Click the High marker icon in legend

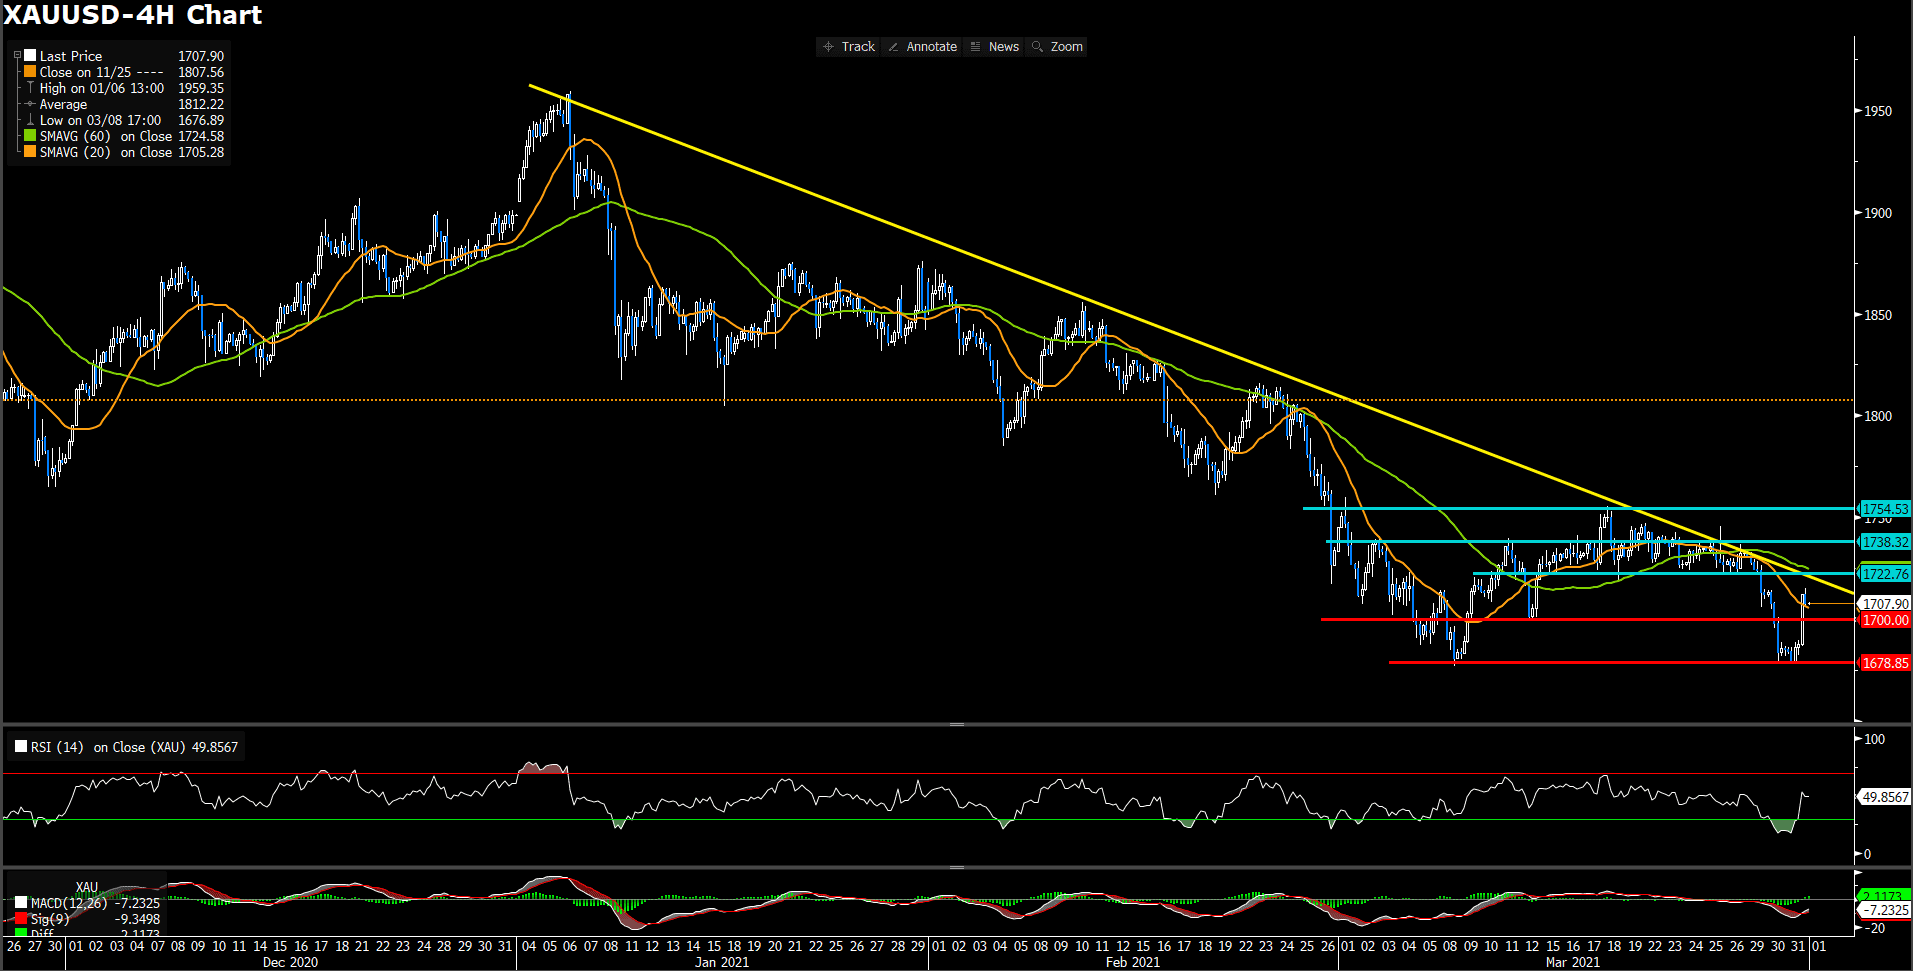(30, 88)
